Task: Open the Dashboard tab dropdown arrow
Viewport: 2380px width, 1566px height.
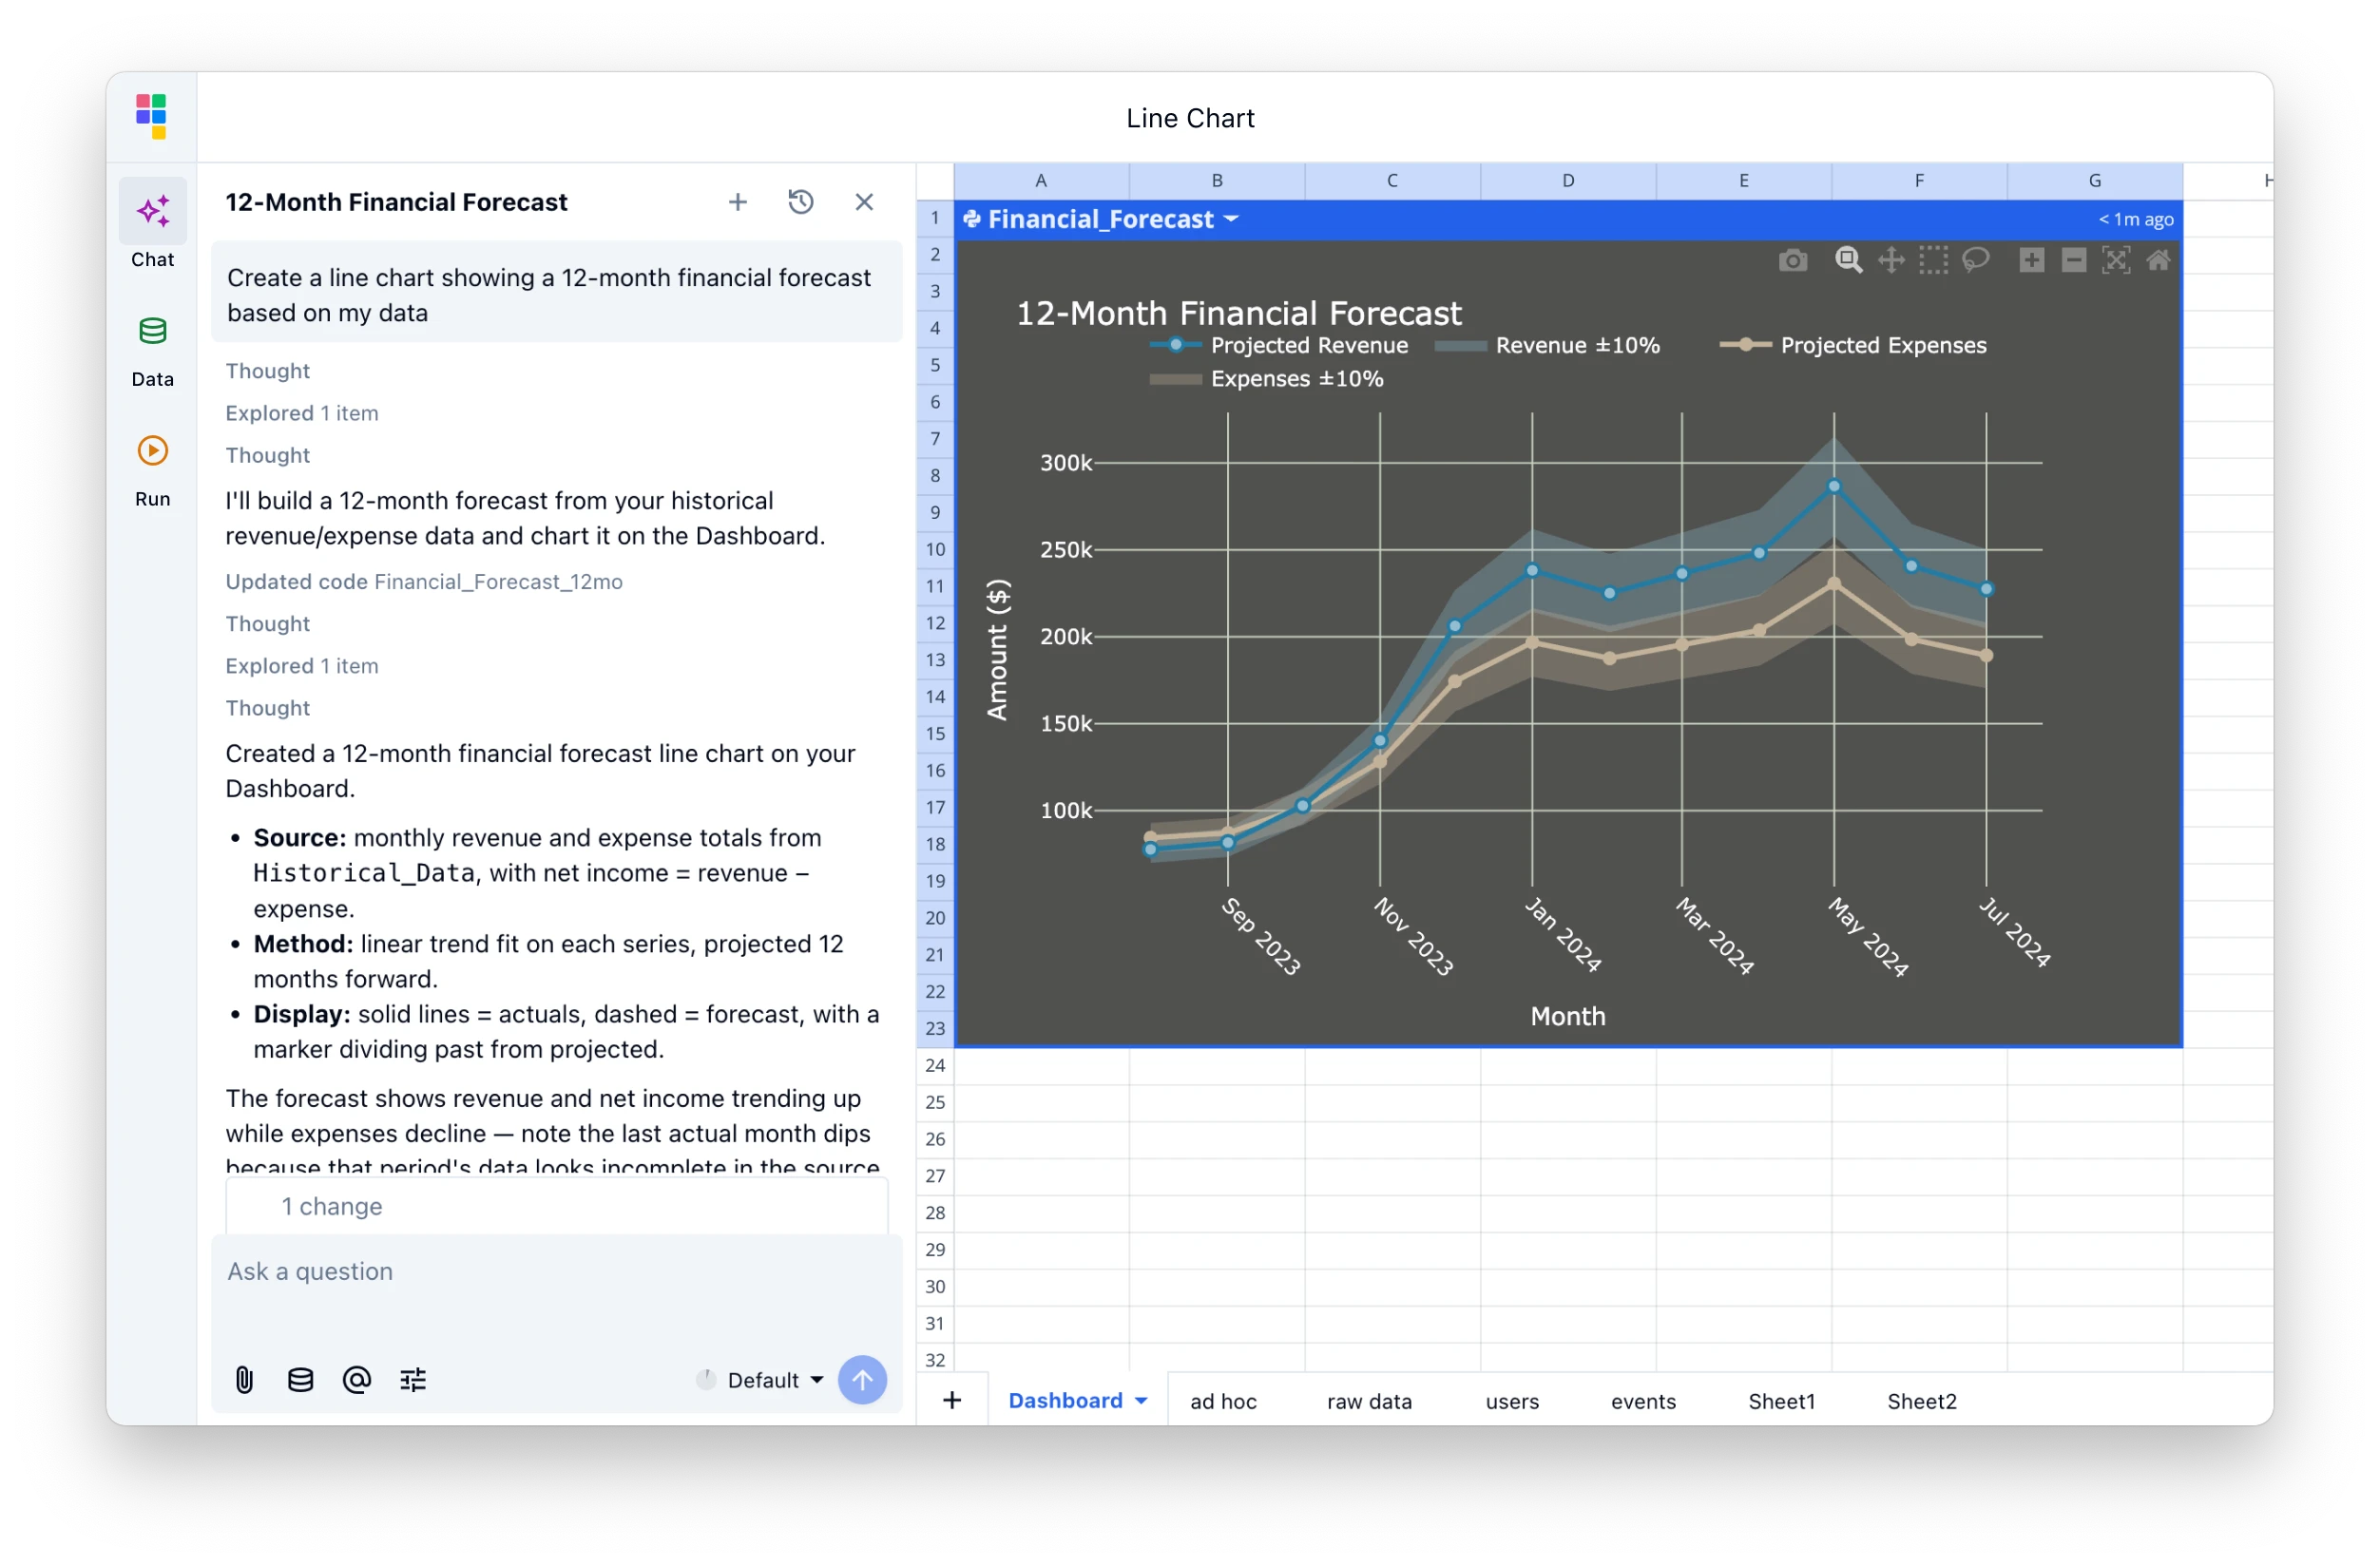Action: 1140,1401
